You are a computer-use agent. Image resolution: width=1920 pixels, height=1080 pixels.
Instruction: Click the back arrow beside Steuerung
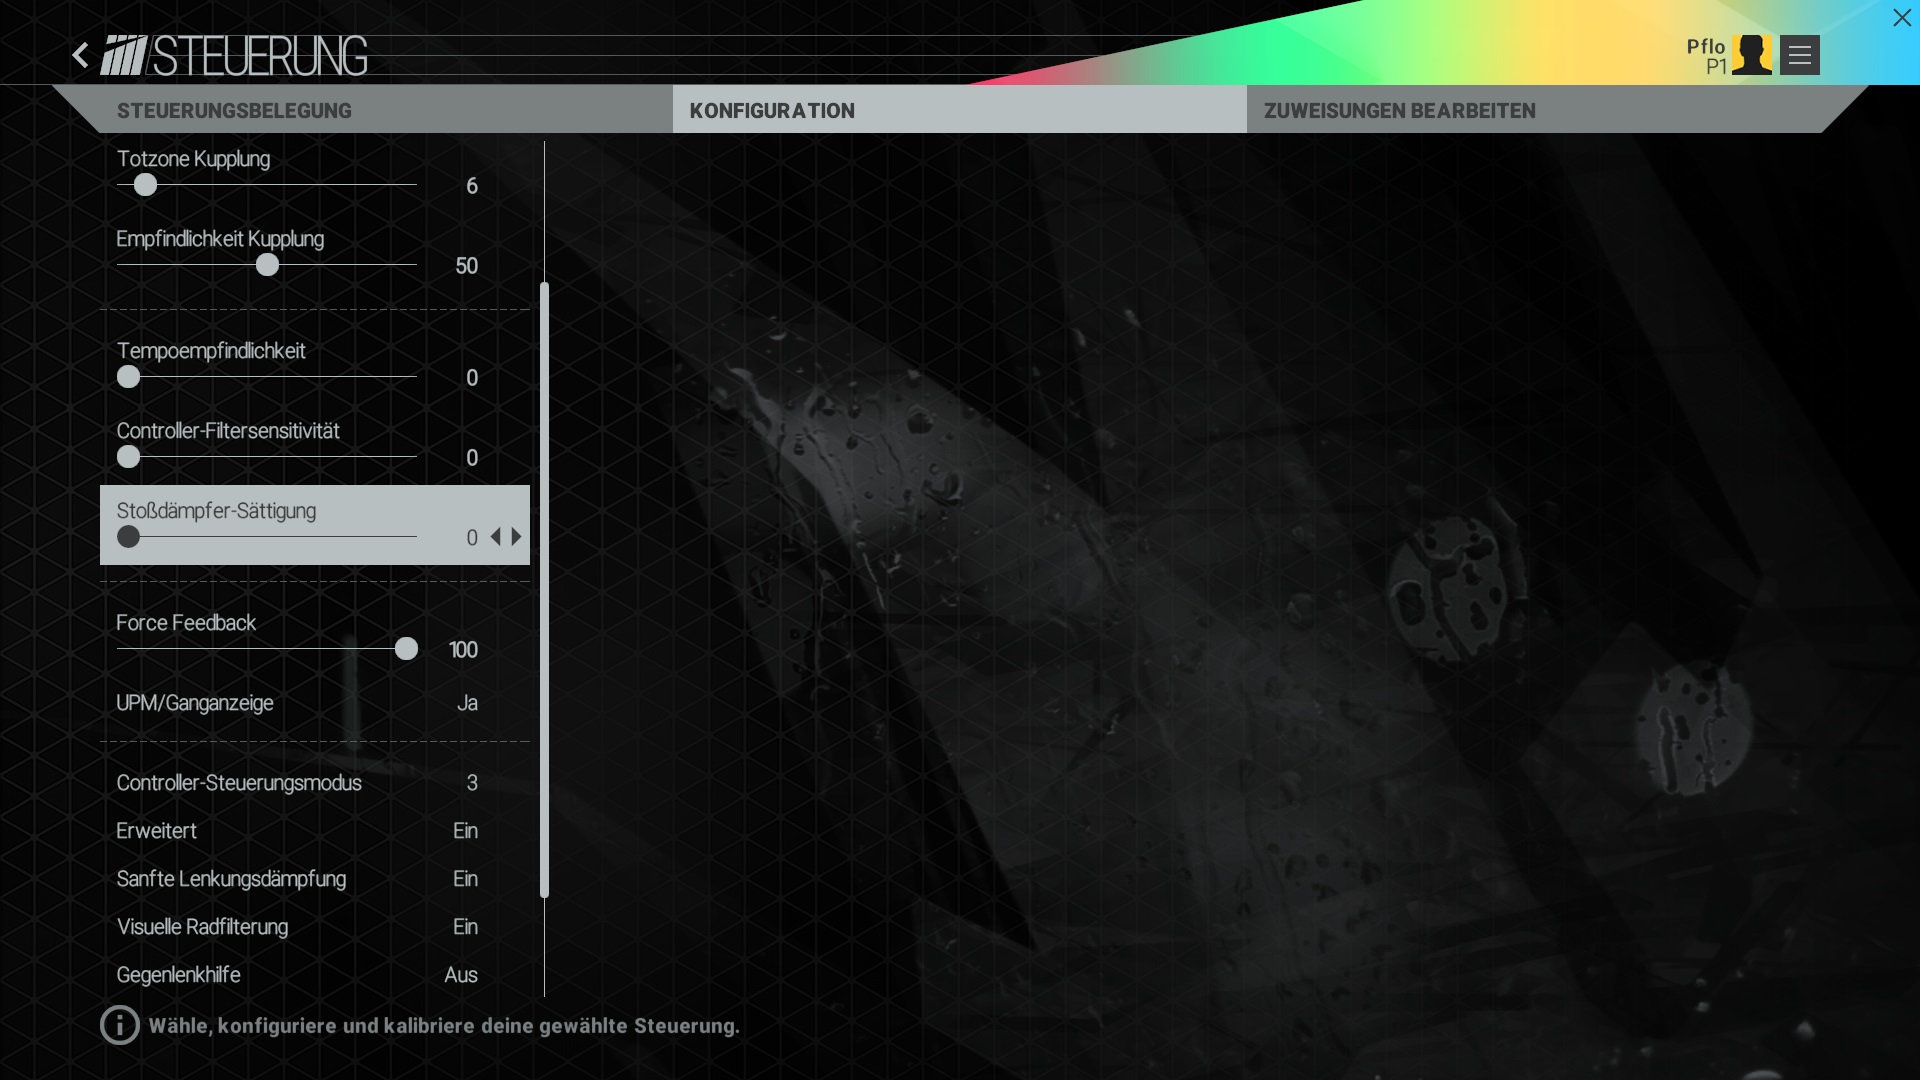81,55
